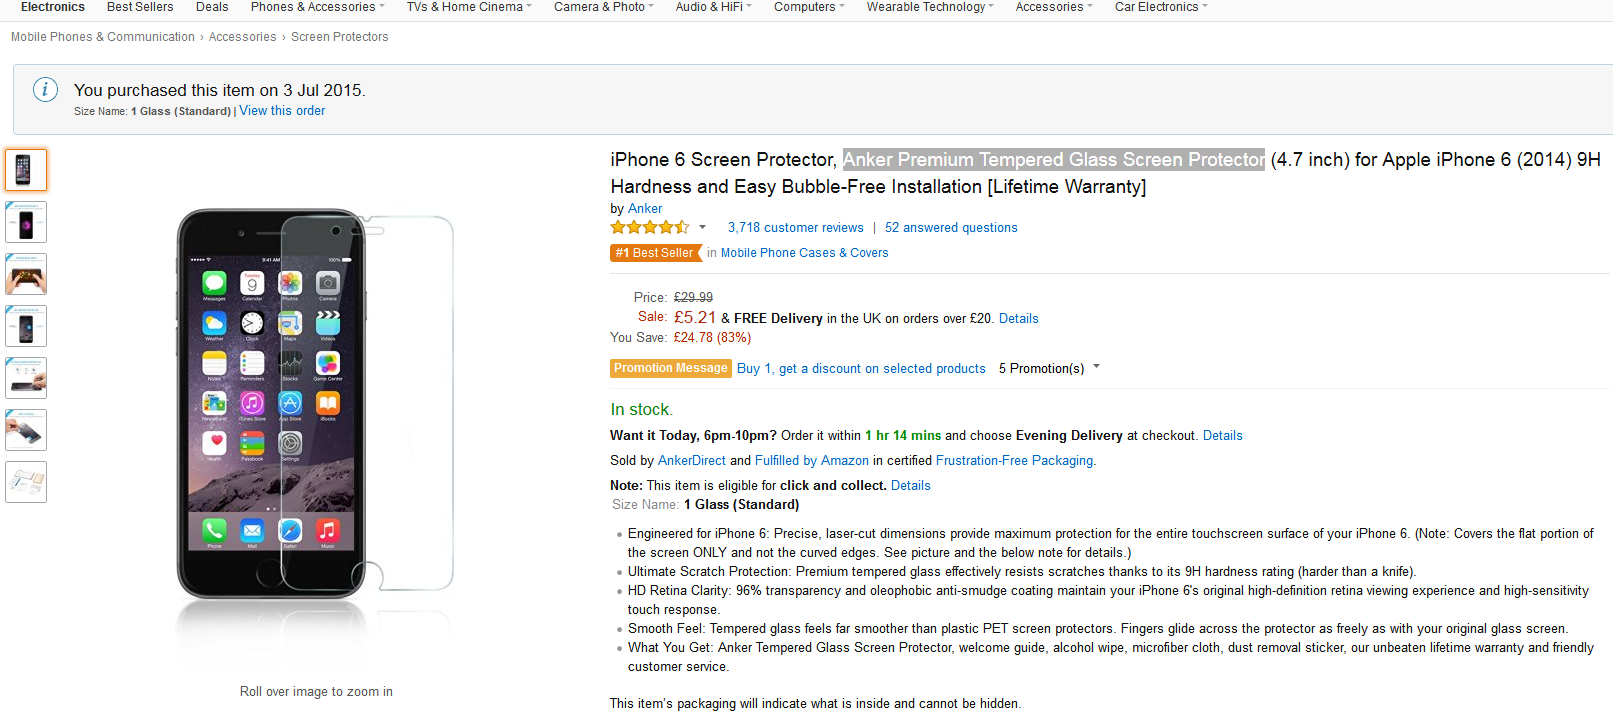Viewport: 1613px width, 727px height.
Task: Open the 'View this order' link
Action: click(x=282, y=111)
